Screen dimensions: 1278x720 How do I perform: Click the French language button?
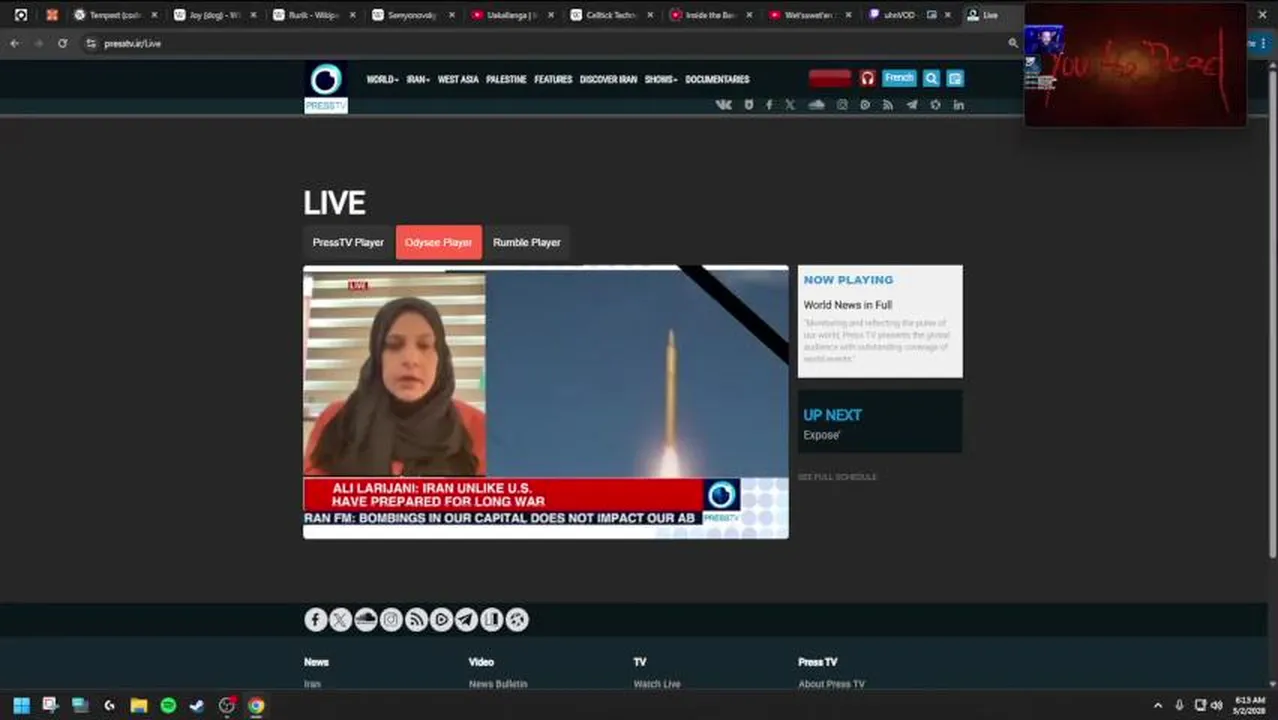[x=899, y=78]
